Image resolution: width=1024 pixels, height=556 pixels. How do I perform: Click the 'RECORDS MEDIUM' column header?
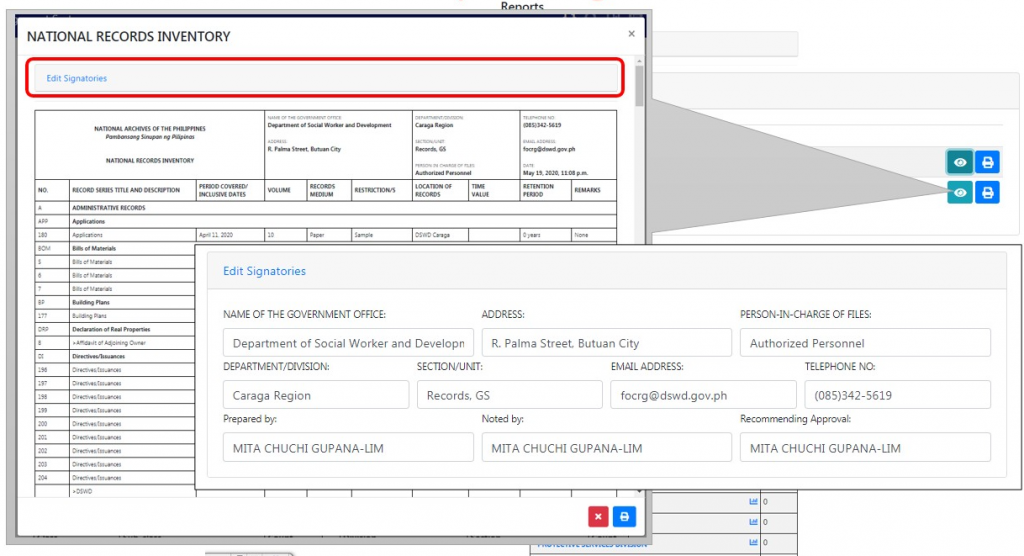[x=323, y=190]
